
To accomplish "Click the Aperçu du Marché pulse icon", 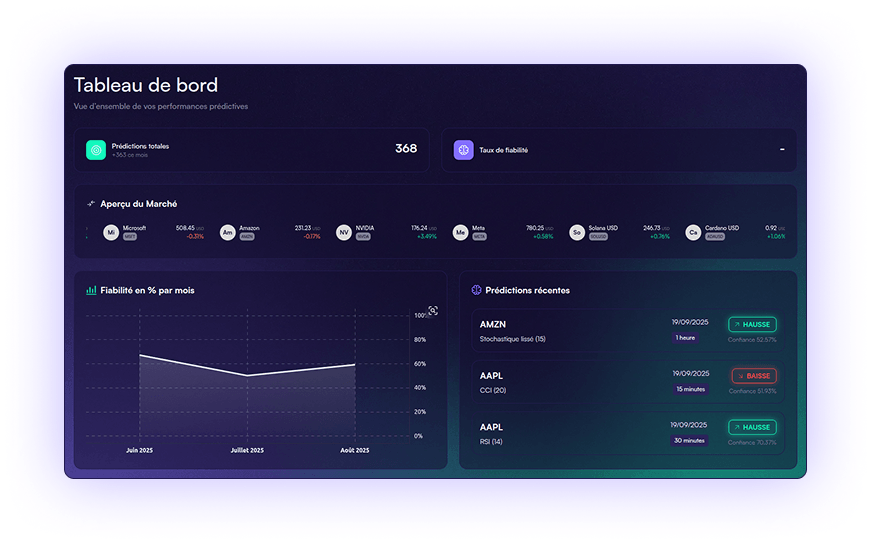I will point(91,204).
